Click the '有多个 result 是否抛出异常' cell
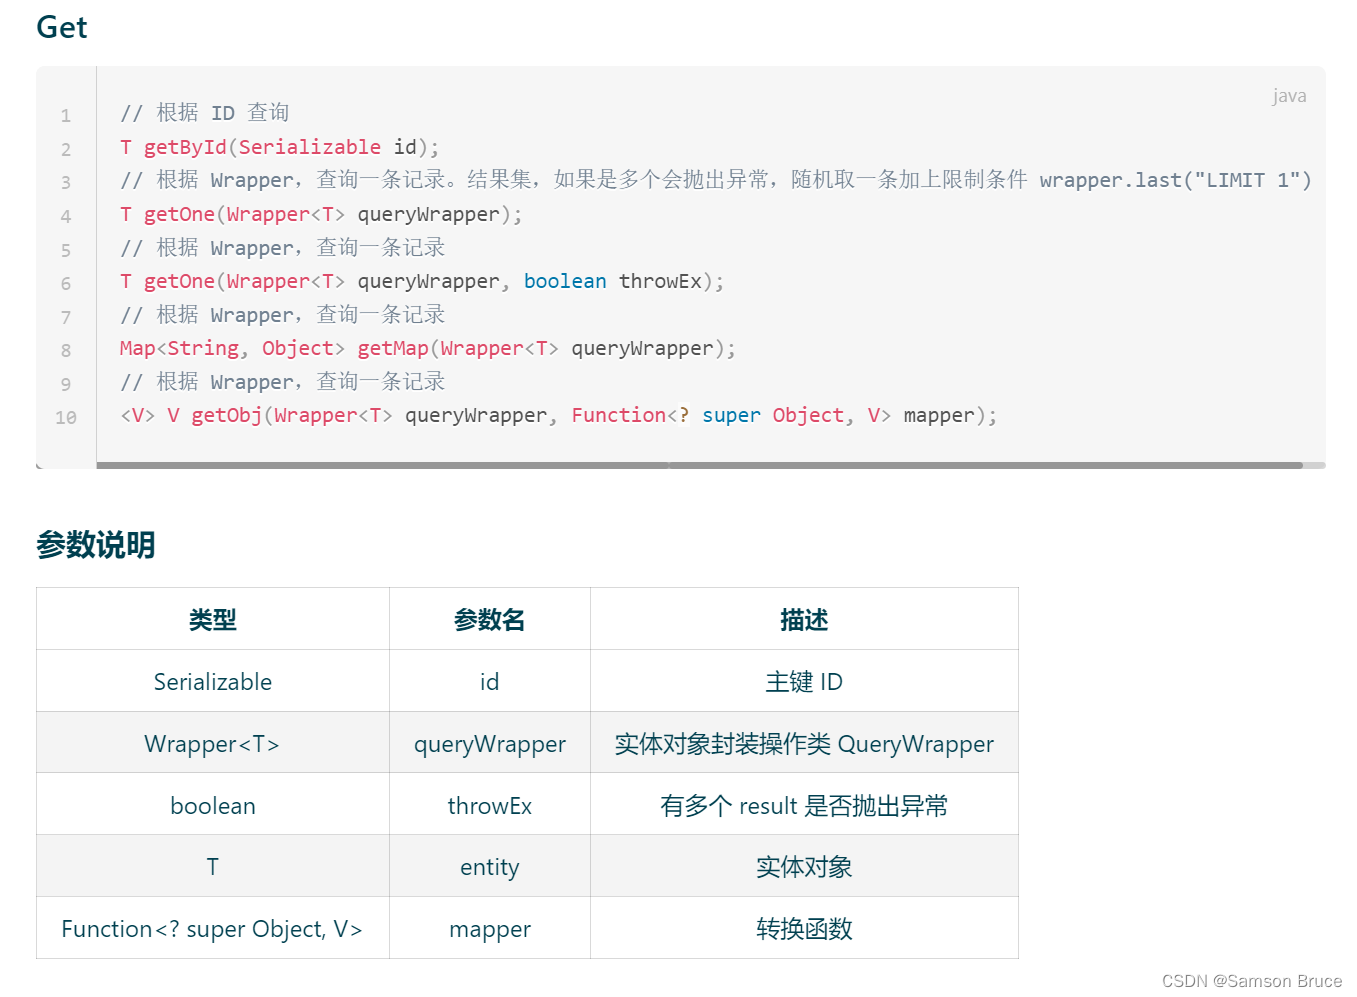 tap(804, 805)
